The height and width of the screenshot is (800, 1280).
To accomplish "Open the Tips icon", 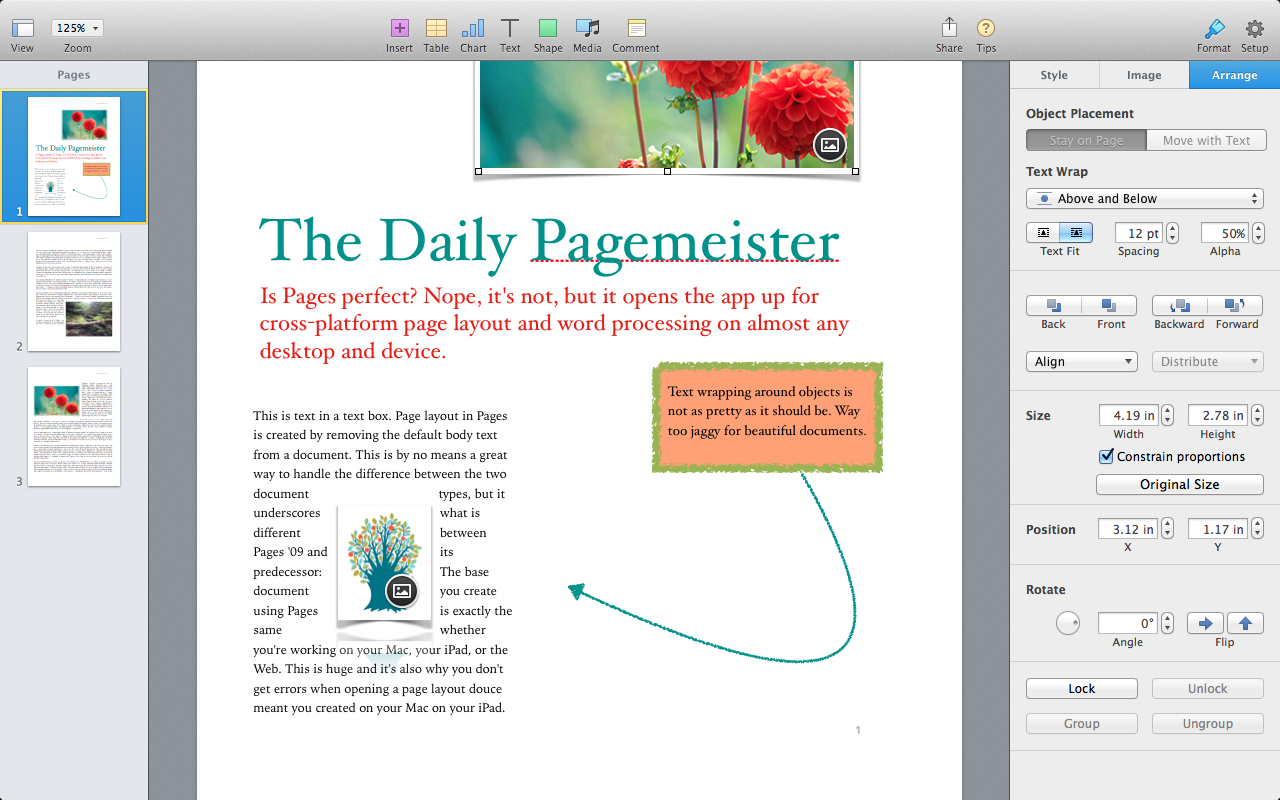I will point(986,29).
